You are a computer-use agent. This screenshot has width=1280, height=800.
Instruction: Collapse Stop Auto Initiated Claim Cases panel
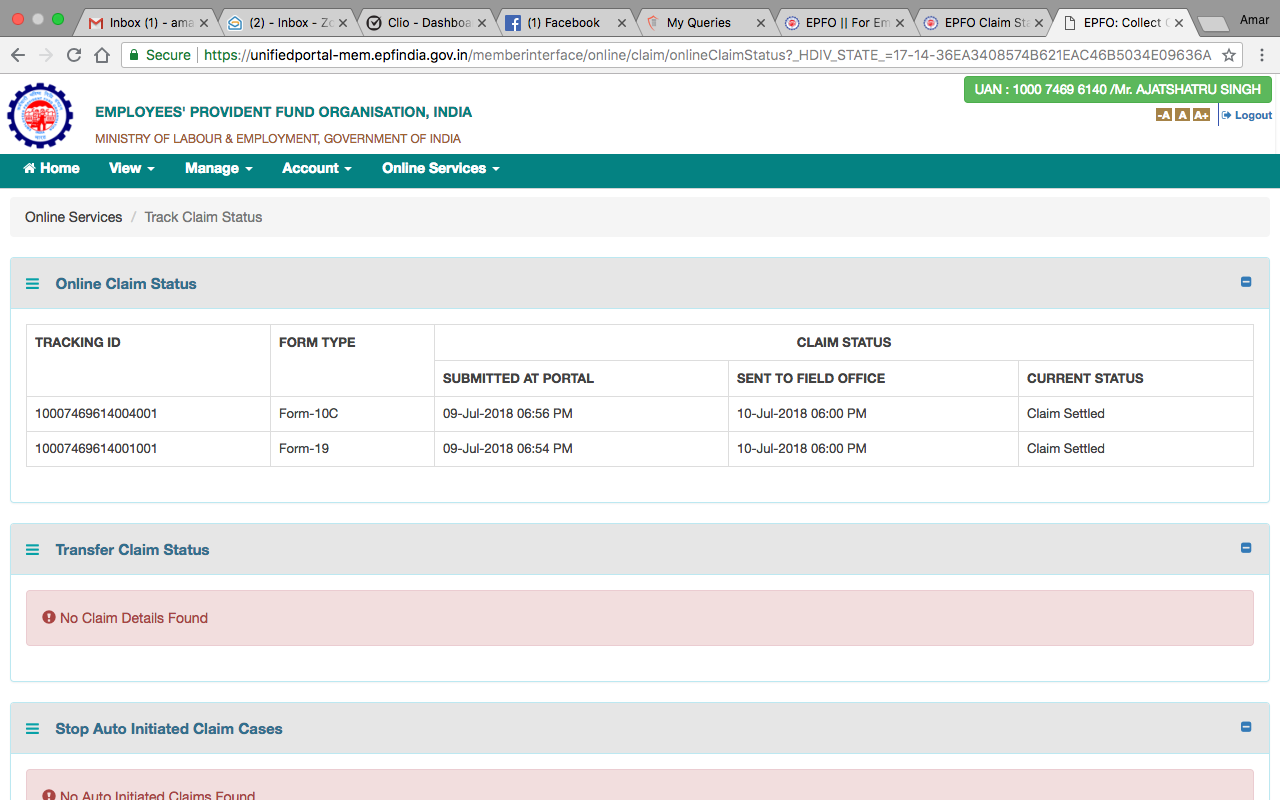pos(1246,727)
